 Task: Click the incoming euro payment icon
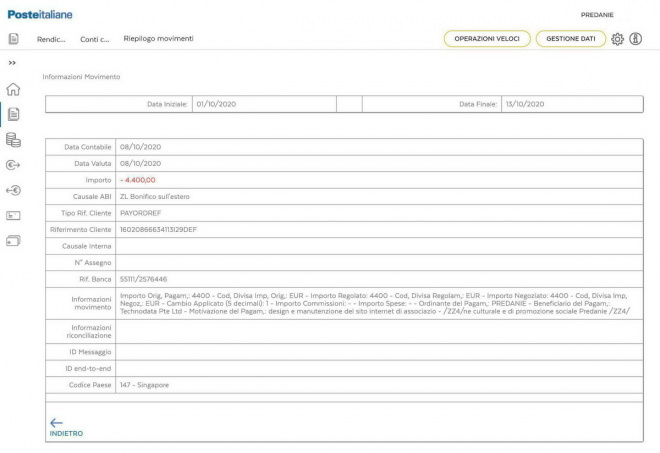tap(14, 190)
